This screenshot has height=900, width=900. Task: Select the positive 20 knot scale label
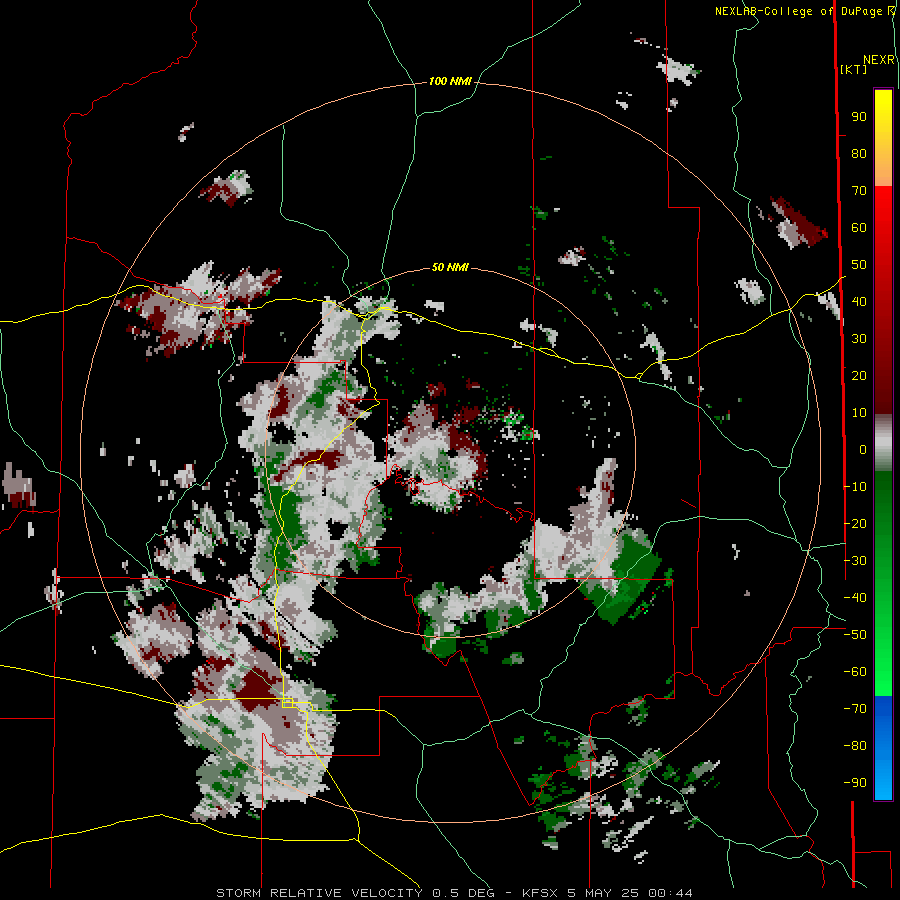pos(859,376)
